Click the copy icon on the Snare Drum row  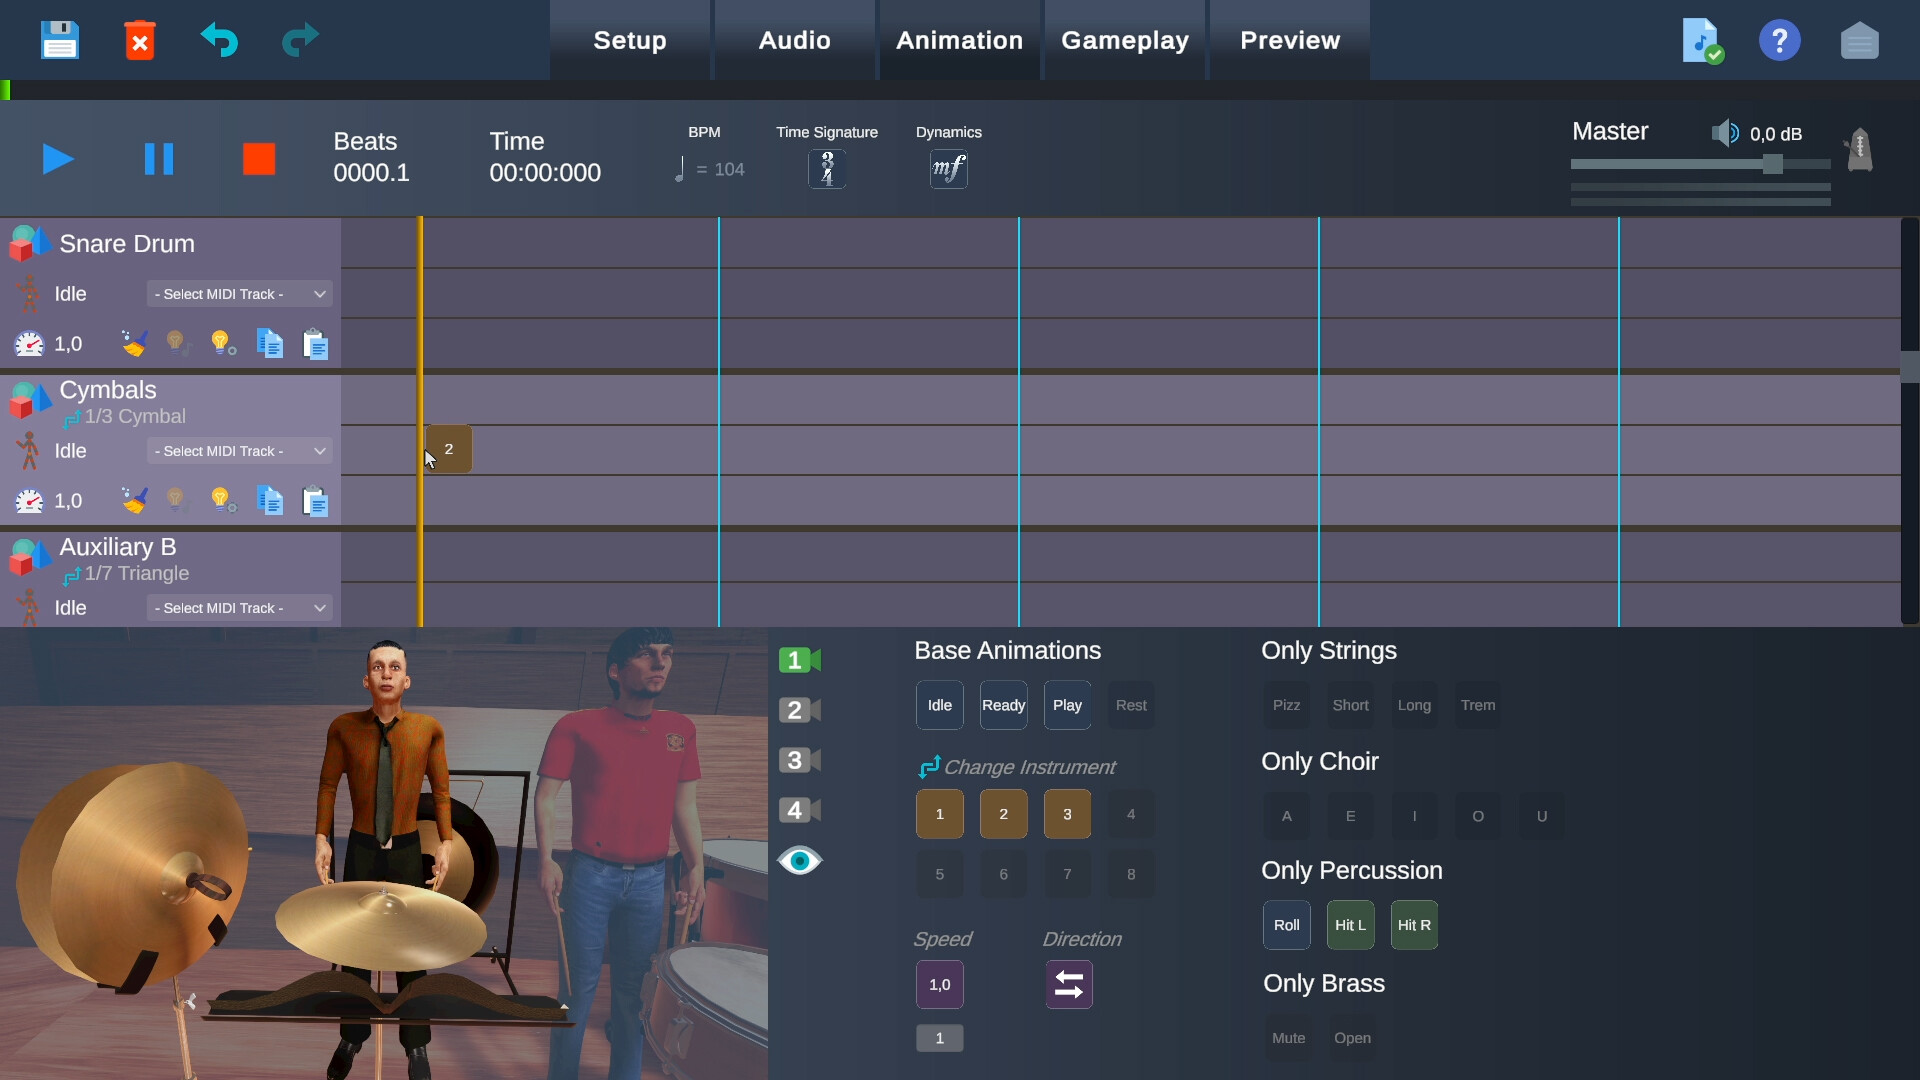tap(268, 343)
